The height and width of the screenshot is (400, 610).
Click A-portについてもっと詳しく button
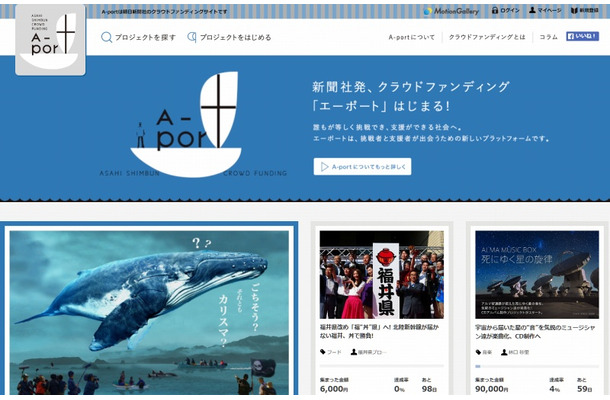pos(362,167)
